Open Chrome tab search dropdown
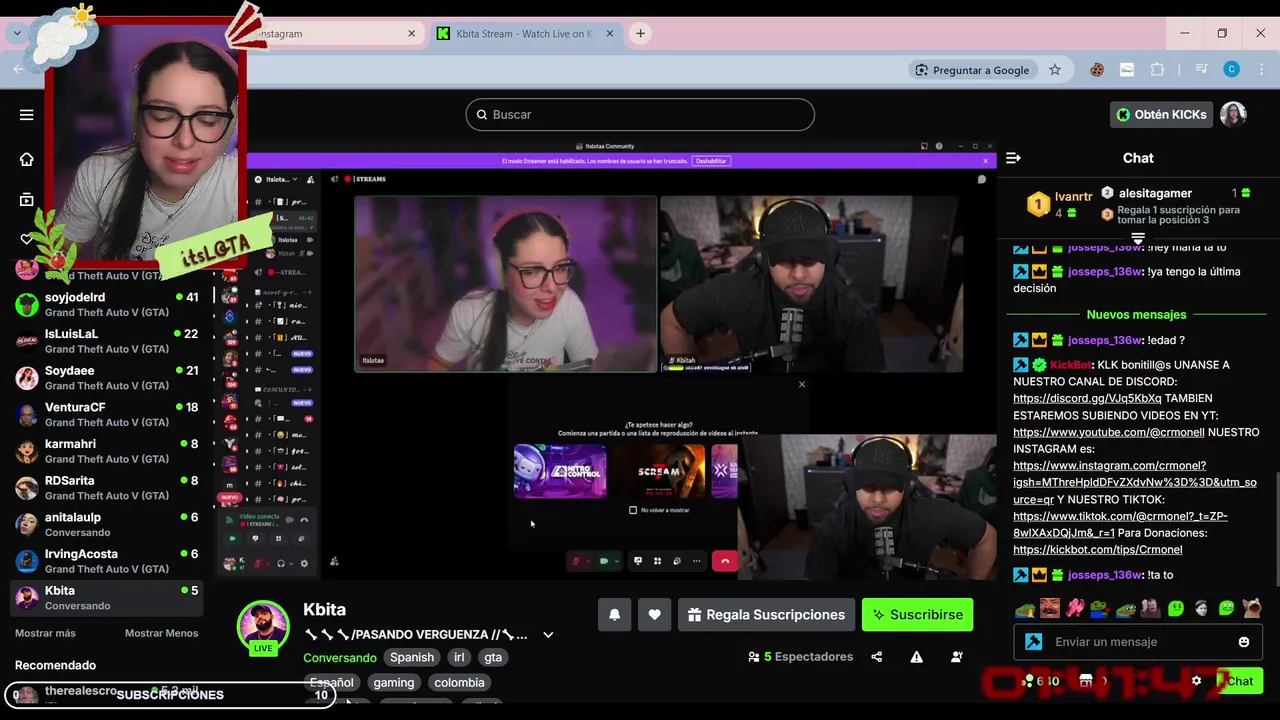1280x720 pixels. click(x=17, y=33)
